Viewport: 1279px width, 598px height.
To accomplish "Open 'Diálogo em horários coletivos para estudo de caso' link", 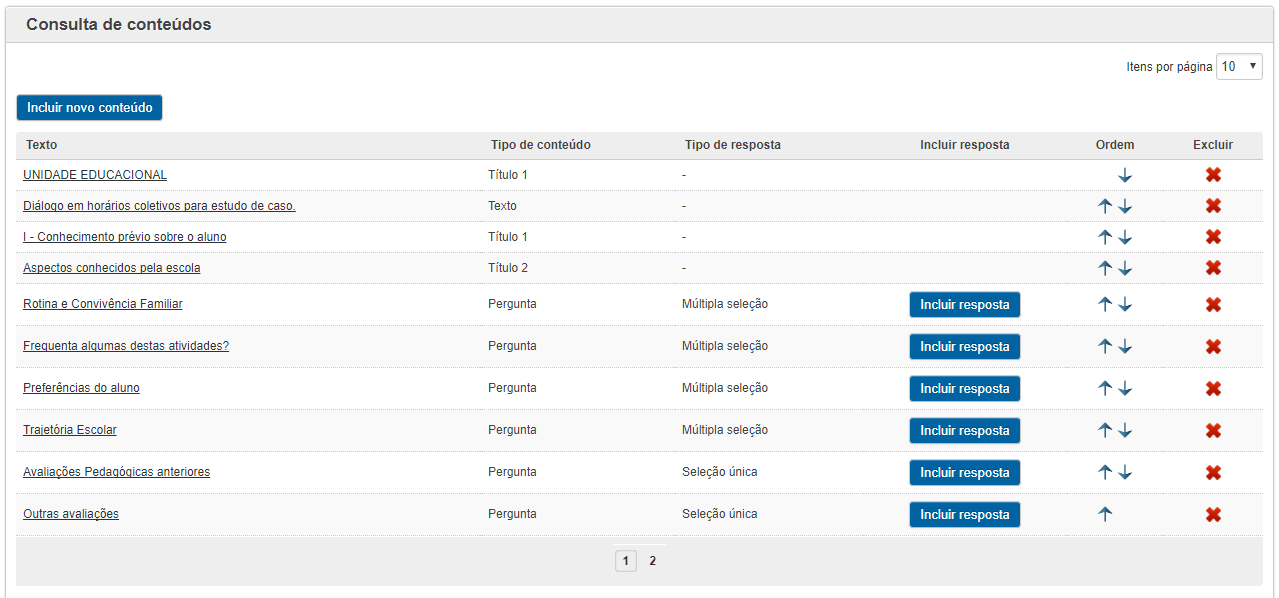I will [159, 206].
